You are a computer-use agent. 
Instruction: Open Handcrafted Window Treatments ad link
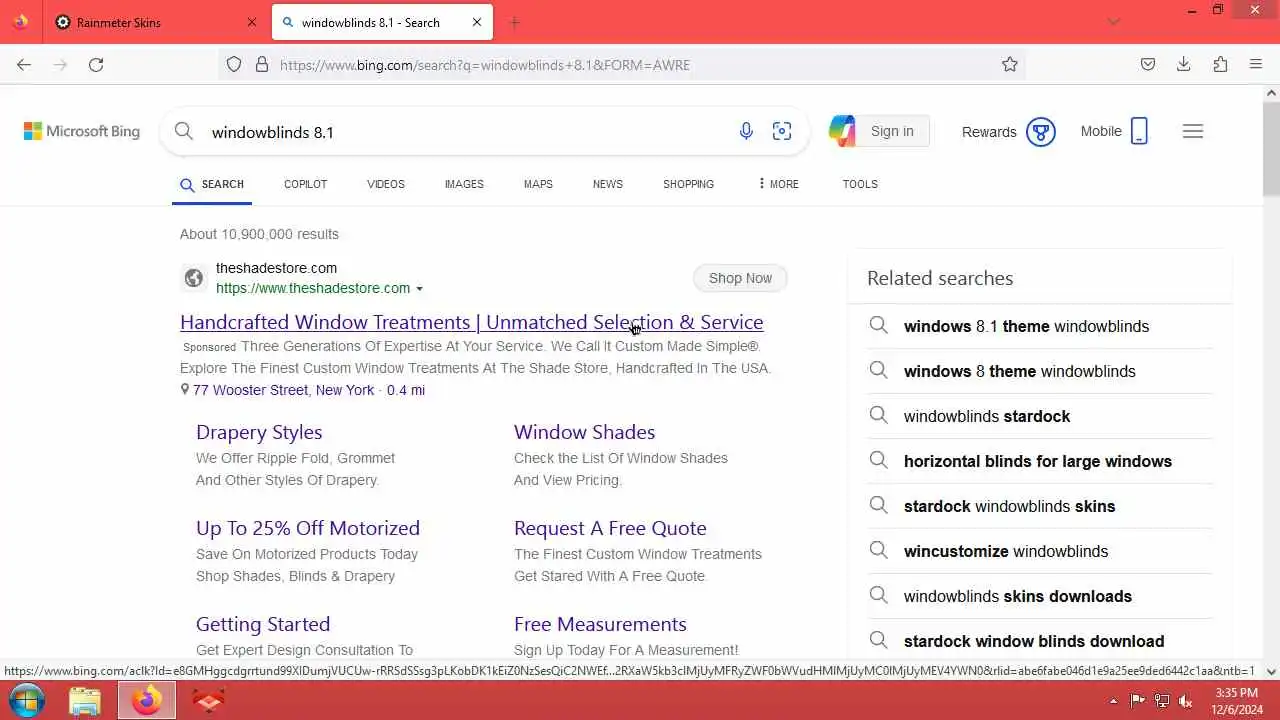pos(471,322)
